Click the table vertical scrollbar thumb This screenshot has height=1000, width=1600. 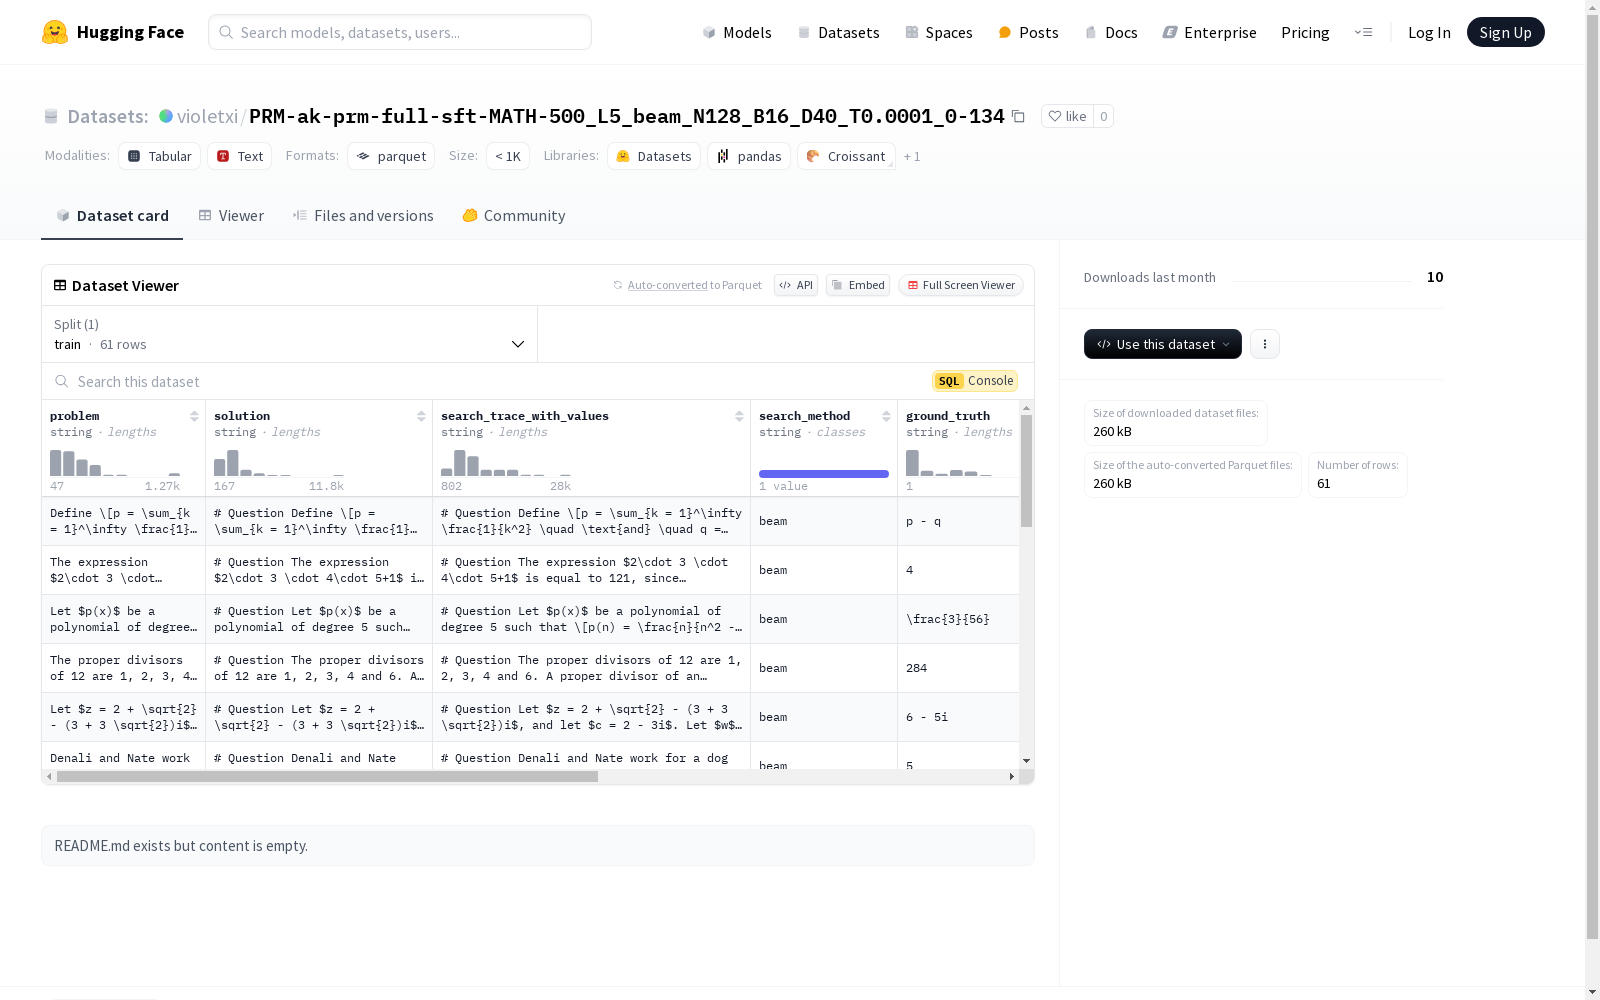point(1026,471)
